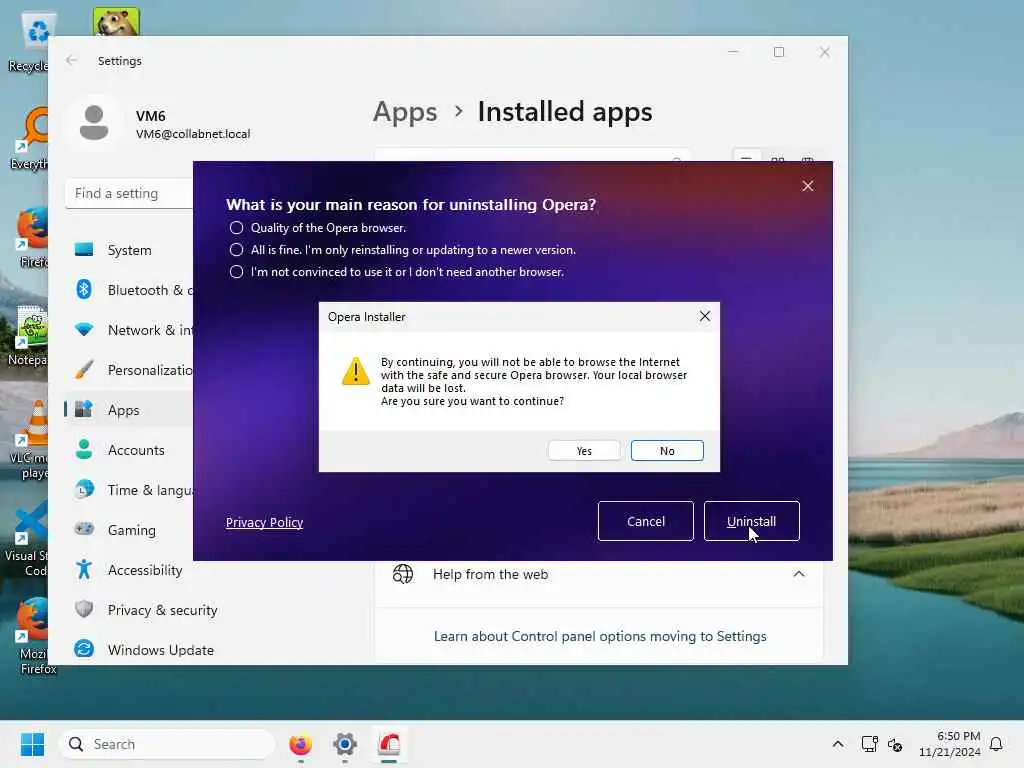
Task: Click the network status tray icon
Action: coord(869,744)
